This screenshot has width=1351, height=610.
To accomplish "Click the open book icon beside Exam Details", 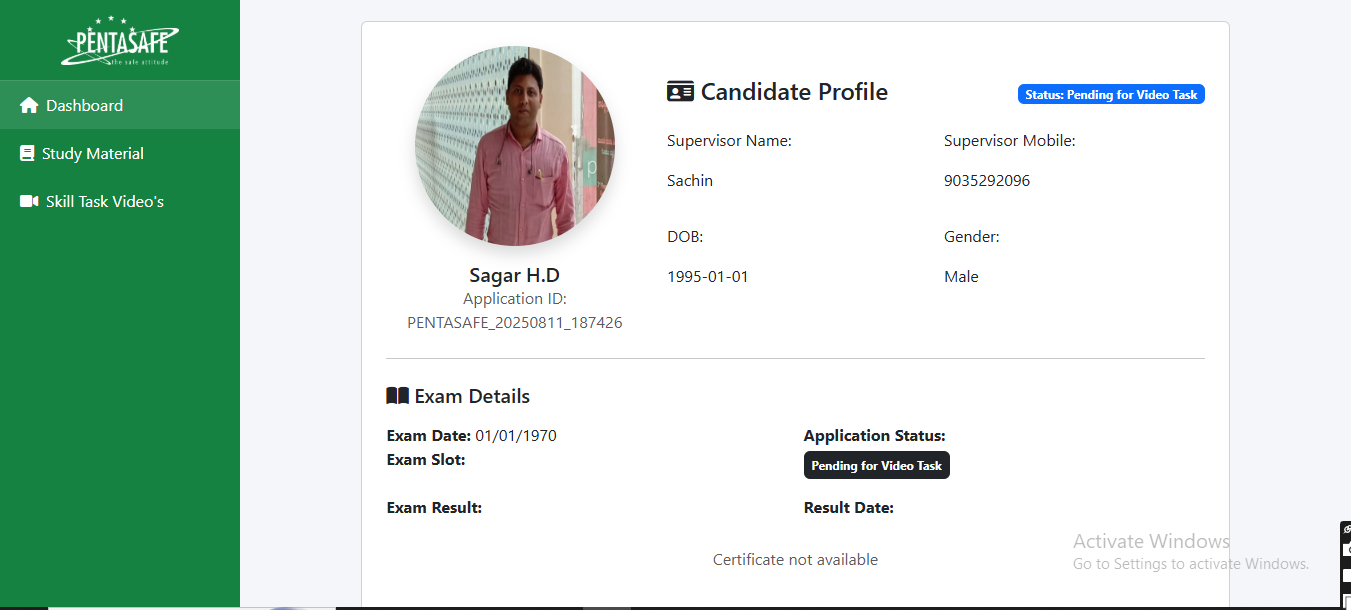I will 397,396.
